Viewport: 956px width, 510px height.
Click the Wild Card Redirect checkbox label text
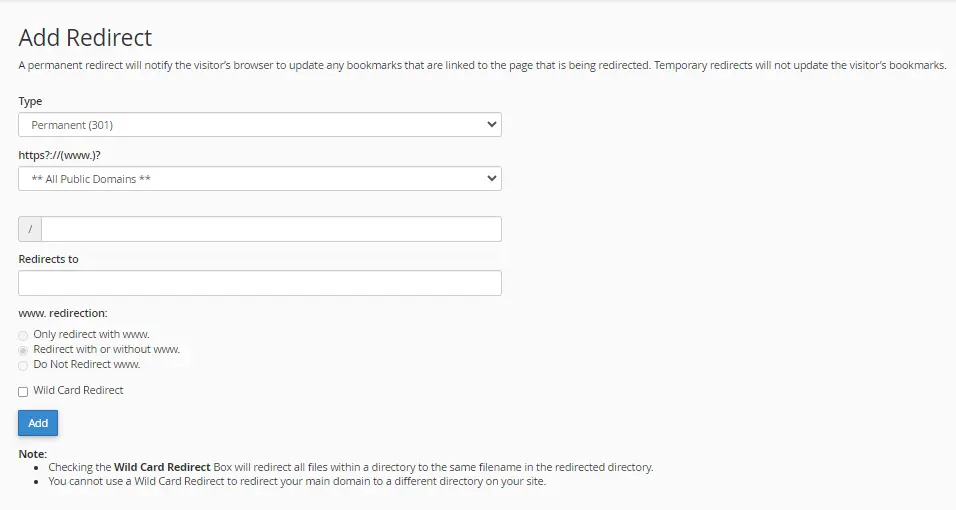(x=78, y=390)
